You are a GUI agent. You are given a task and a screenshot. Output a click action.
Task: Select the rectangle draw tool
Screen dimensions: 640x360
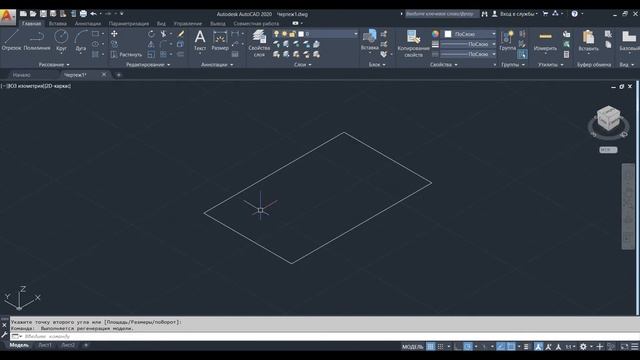(x=96, y=34)
